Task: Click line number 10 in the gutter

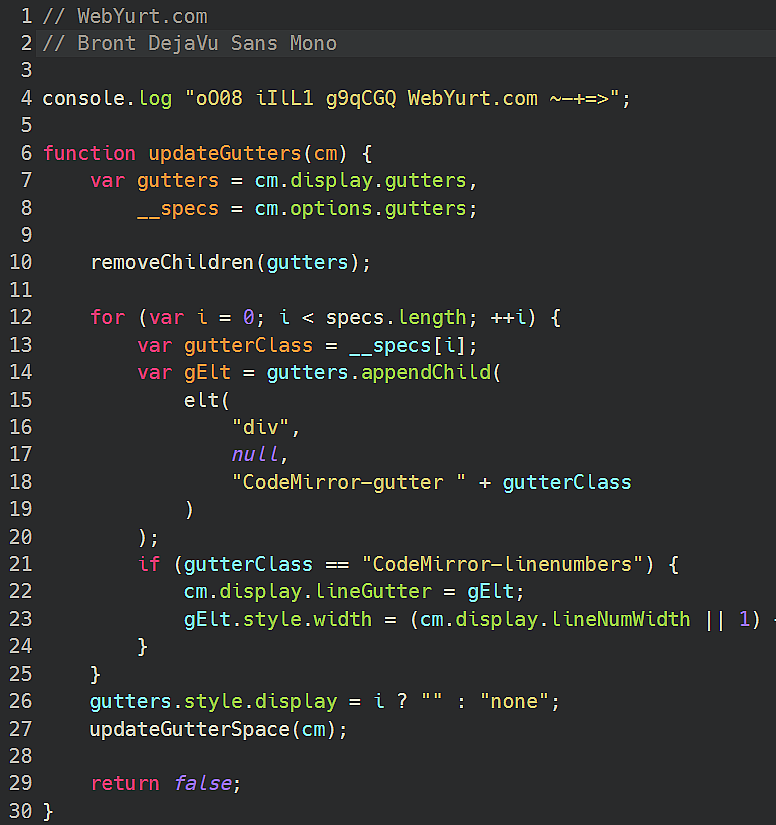Action: (x=21, y=262)
